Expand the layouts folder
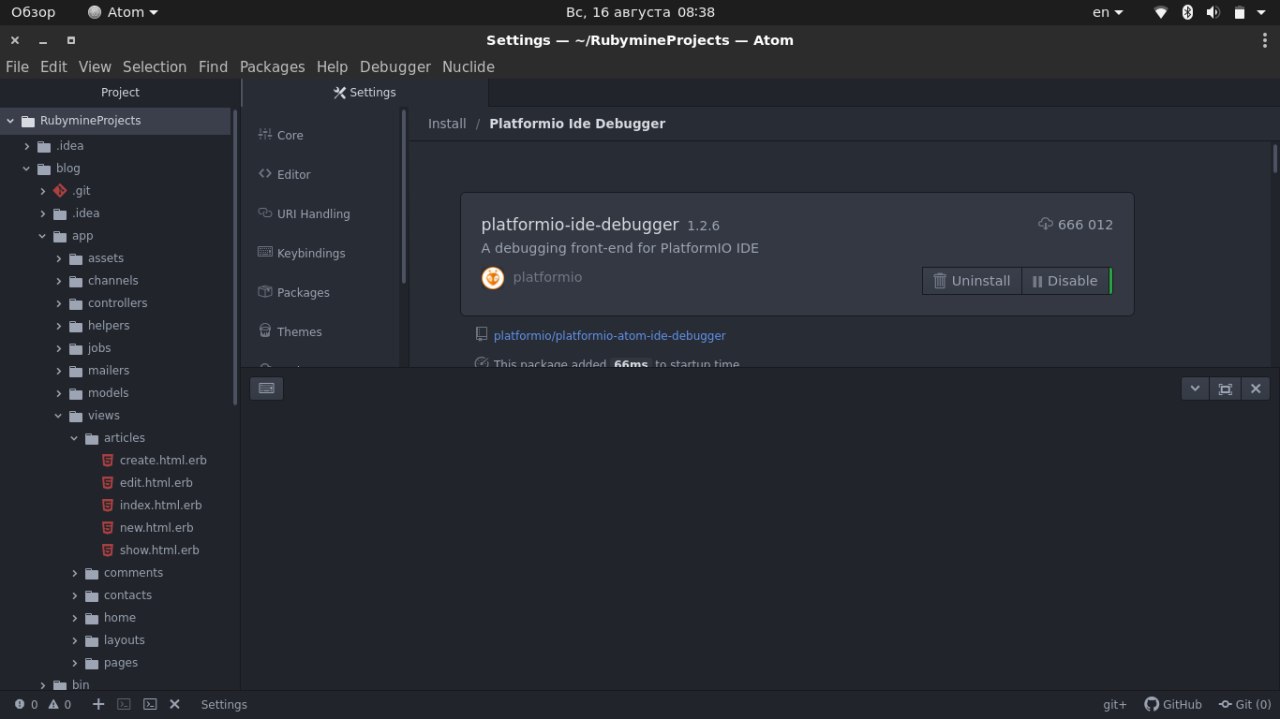 coord(75,640)
